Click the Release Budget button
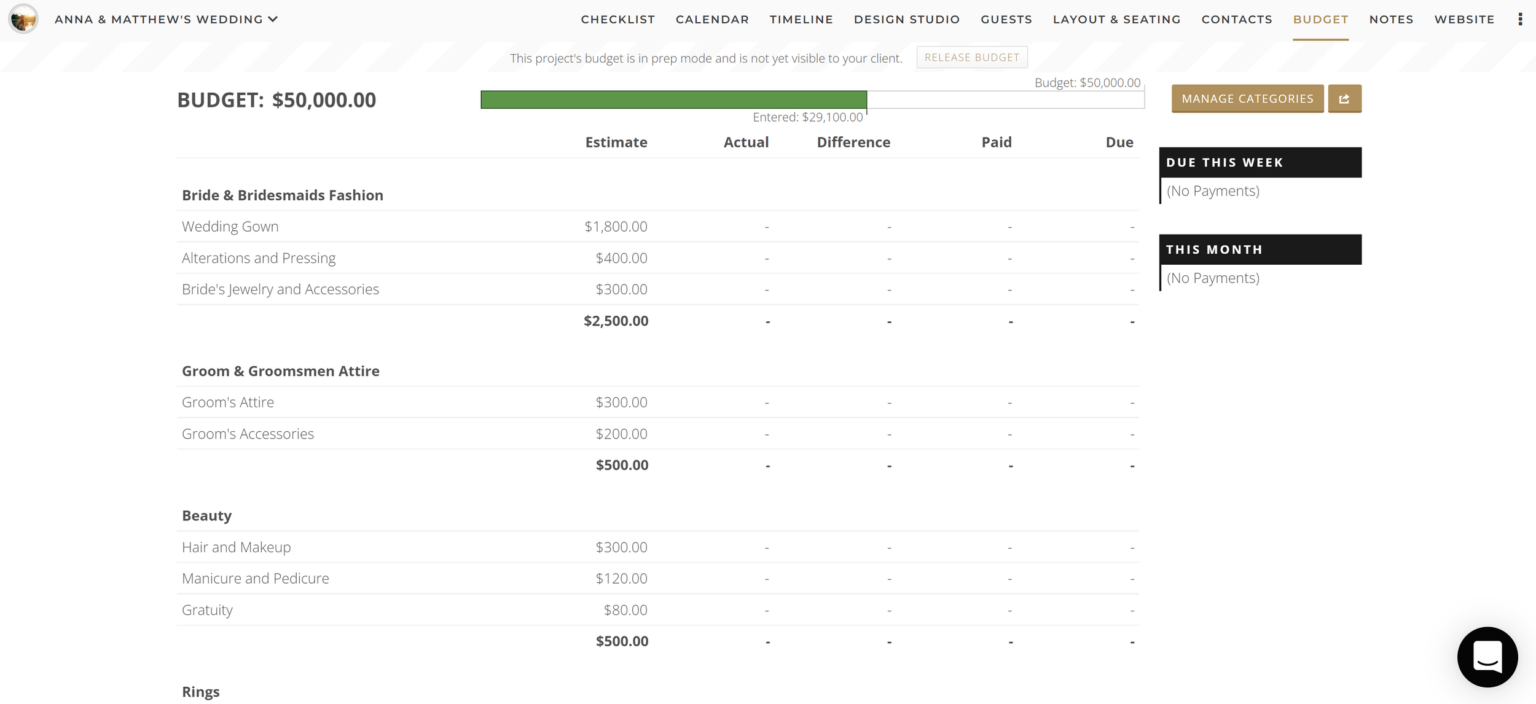1536x704 pixels. point(971,57)
